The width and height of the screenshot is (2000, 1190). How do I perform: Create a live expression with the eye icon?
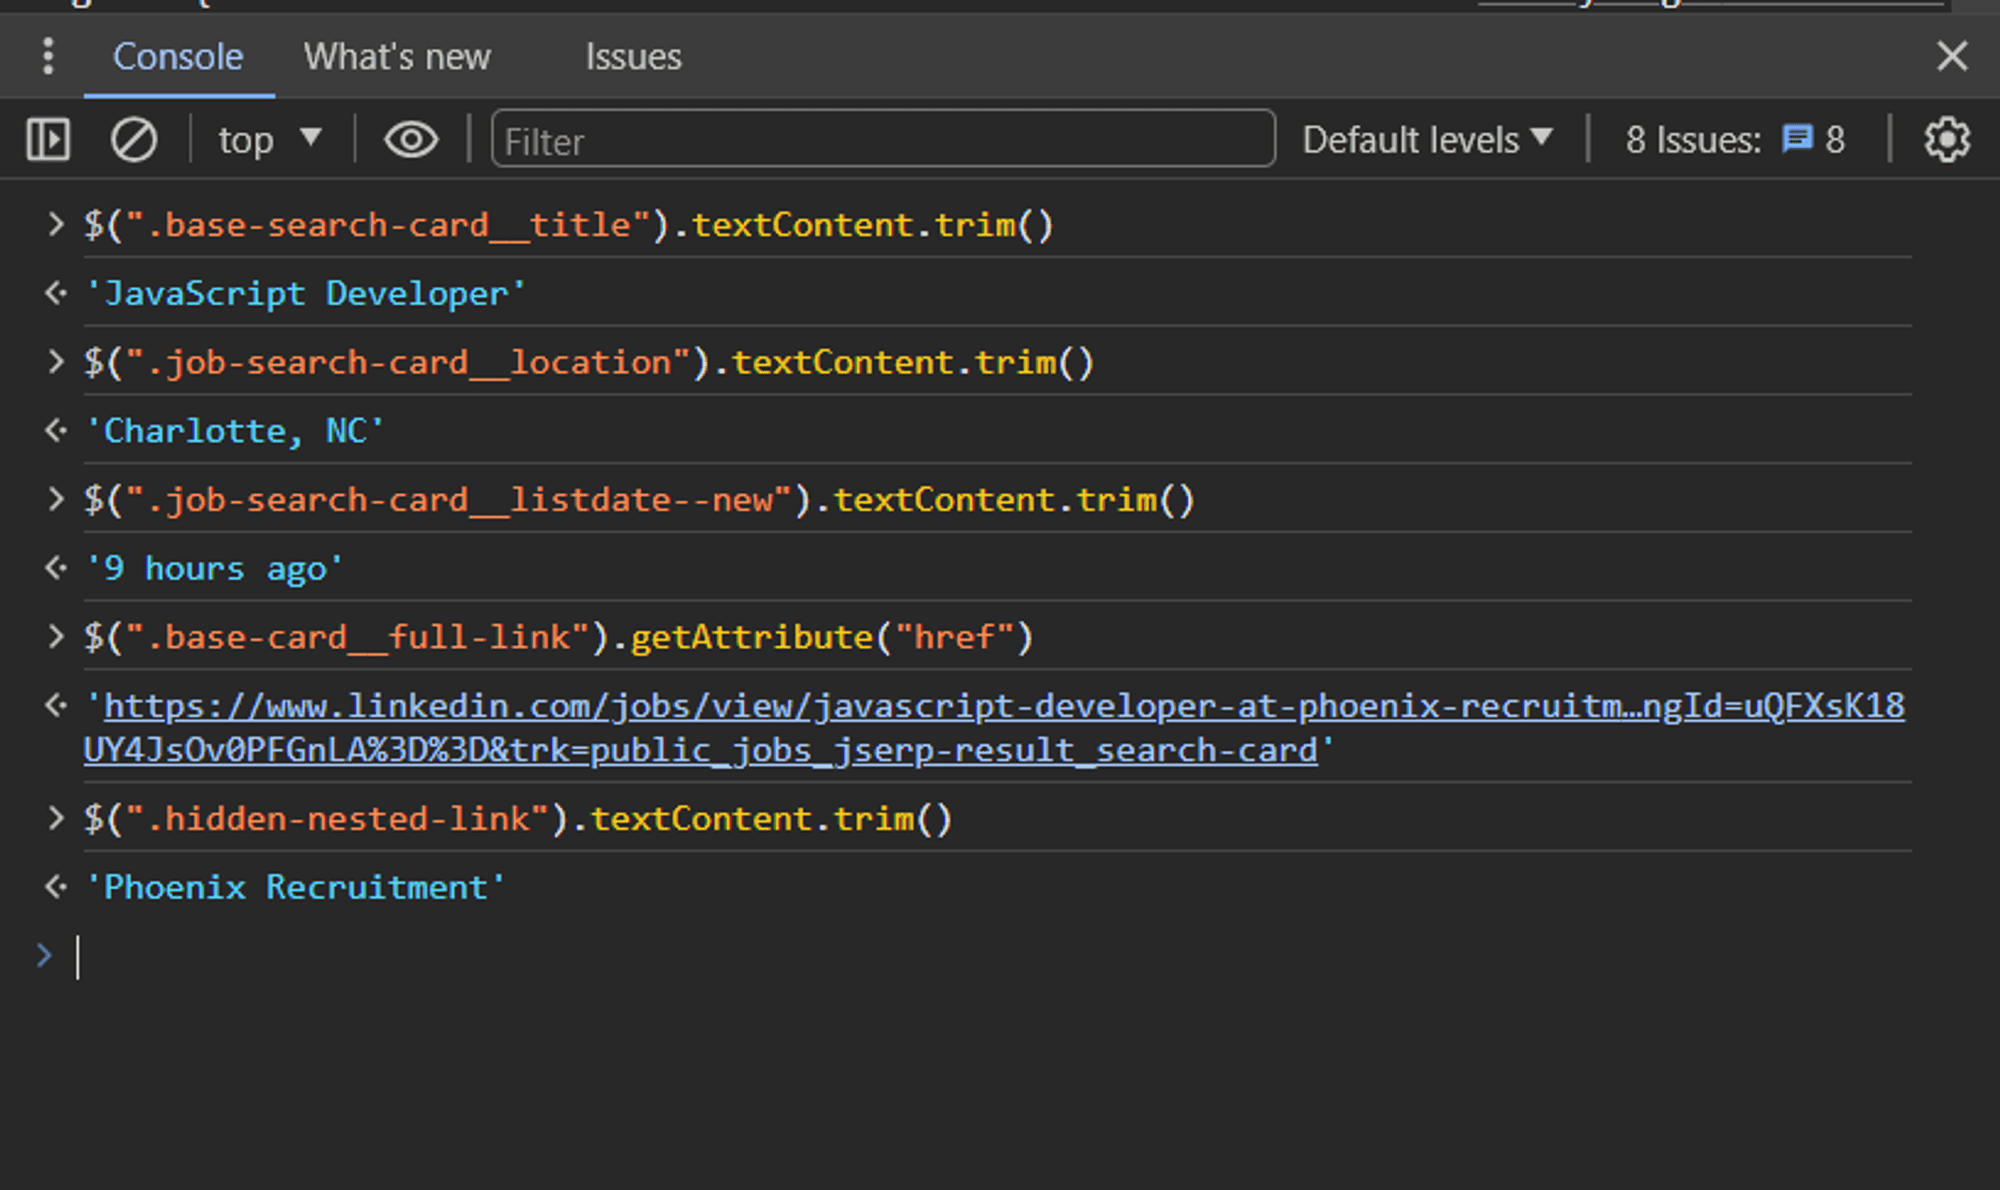410,139
